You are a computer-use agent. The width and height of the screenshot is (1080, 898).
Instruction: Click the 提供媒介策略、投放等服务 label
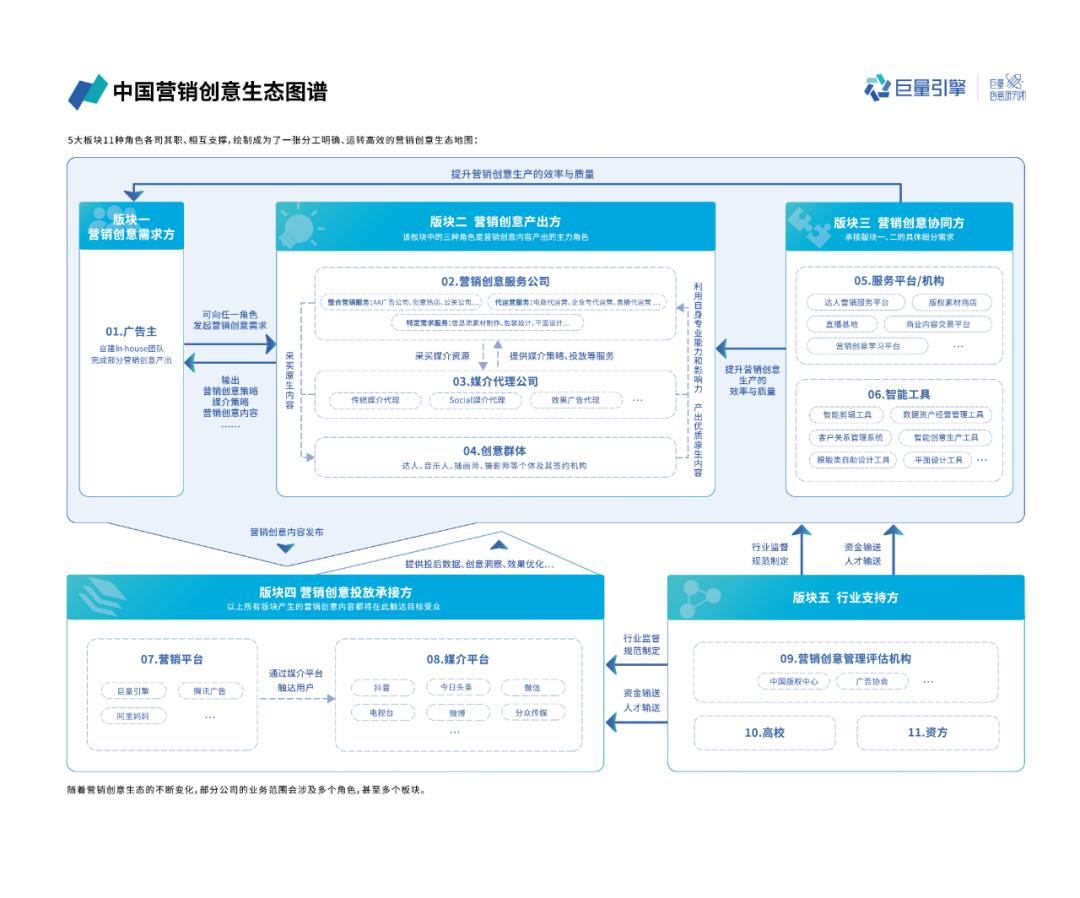point(561,355)
